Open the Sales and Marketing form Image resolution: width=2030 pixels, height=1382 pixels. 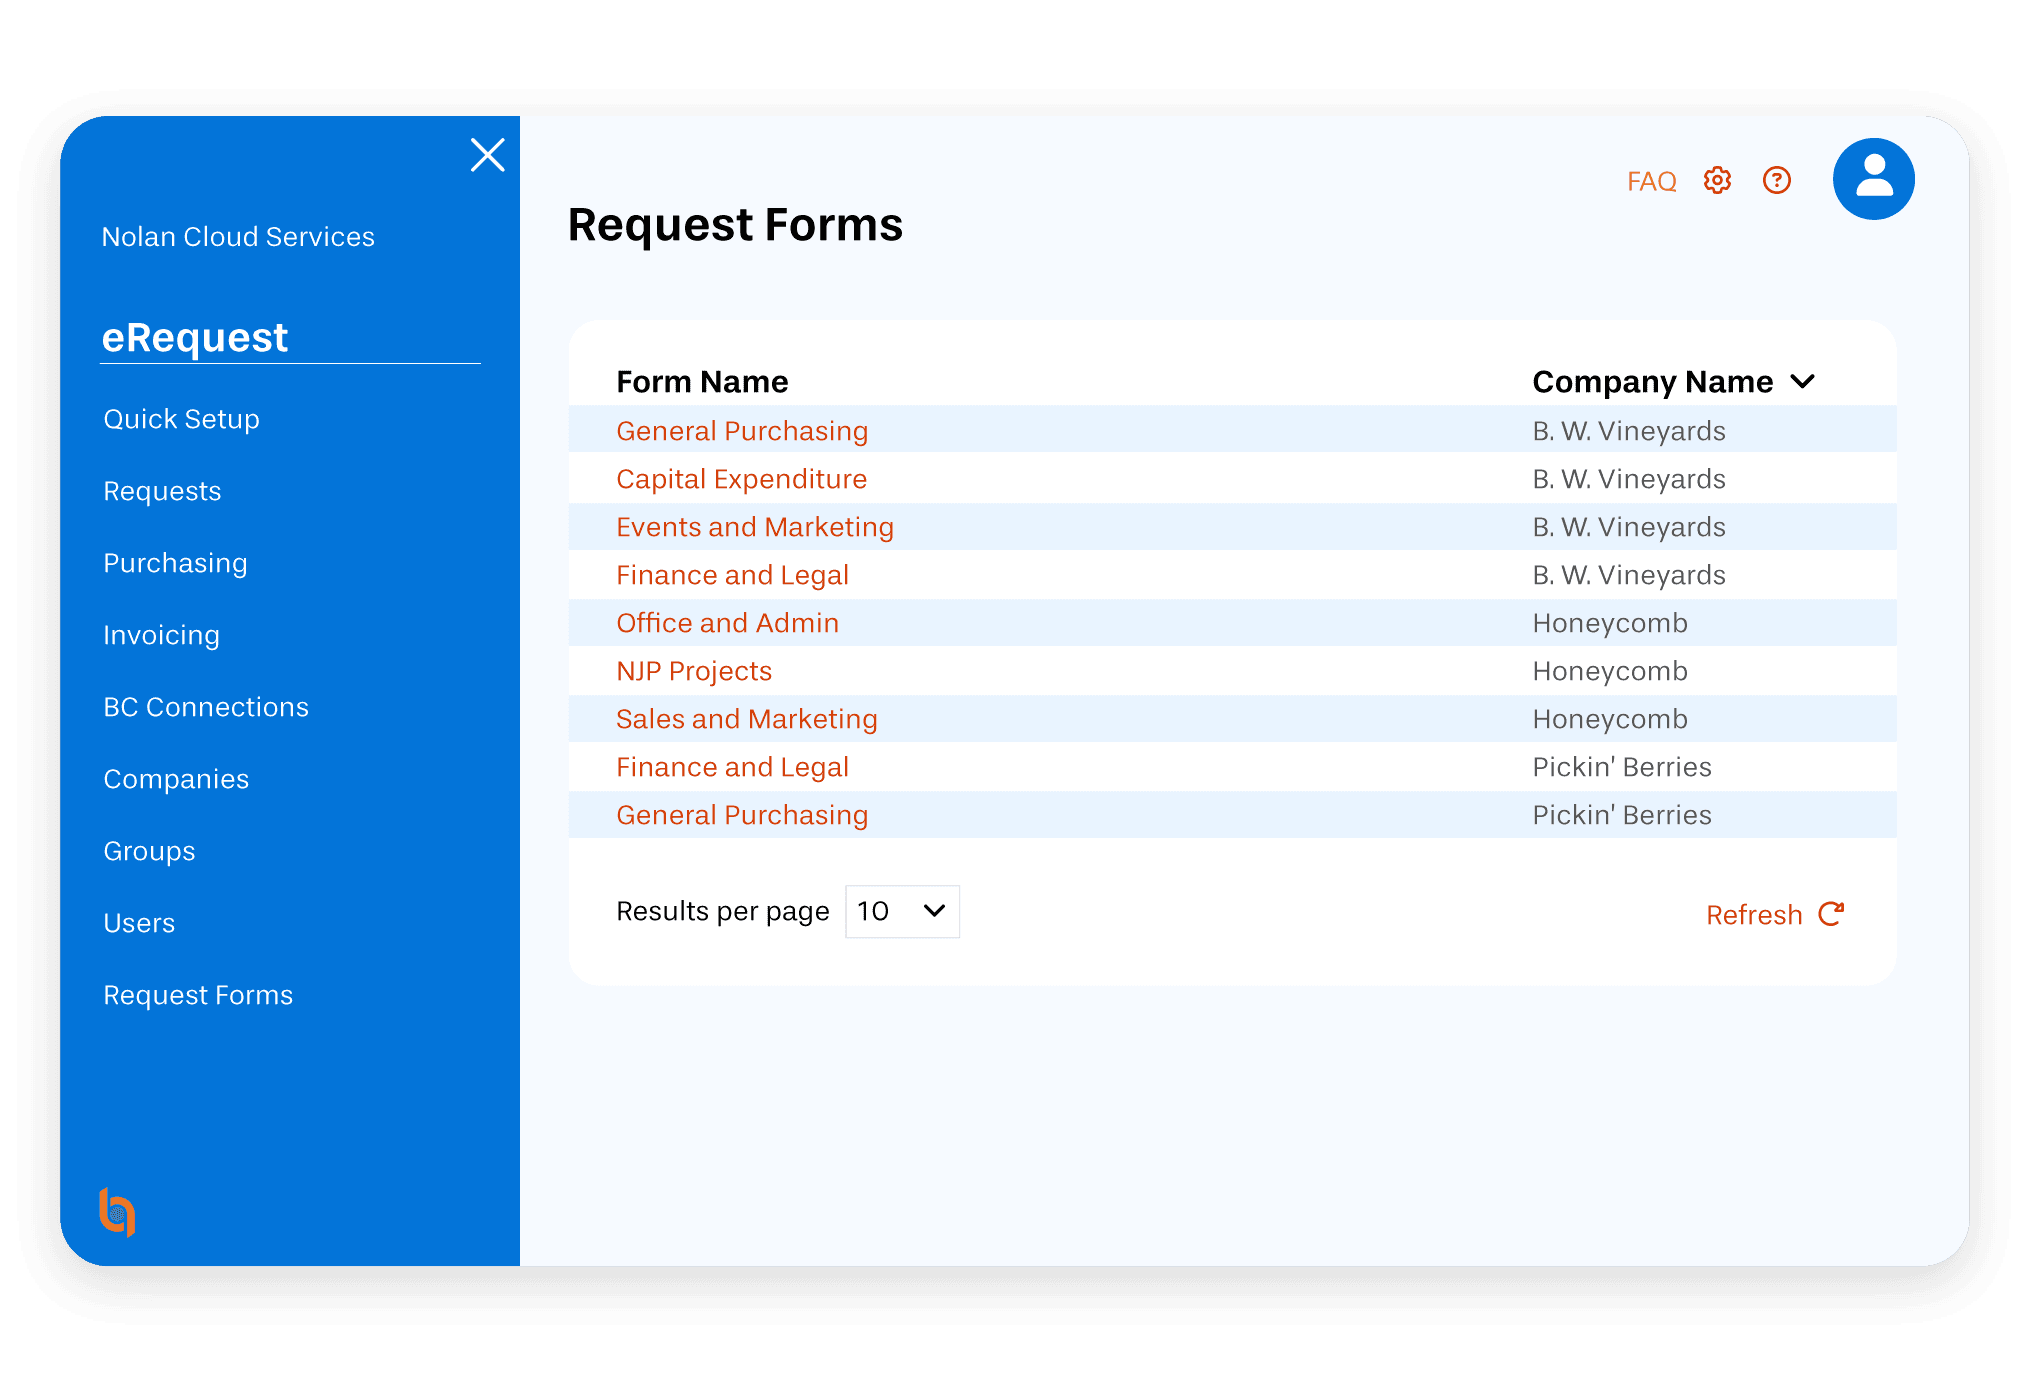[747, 719]
